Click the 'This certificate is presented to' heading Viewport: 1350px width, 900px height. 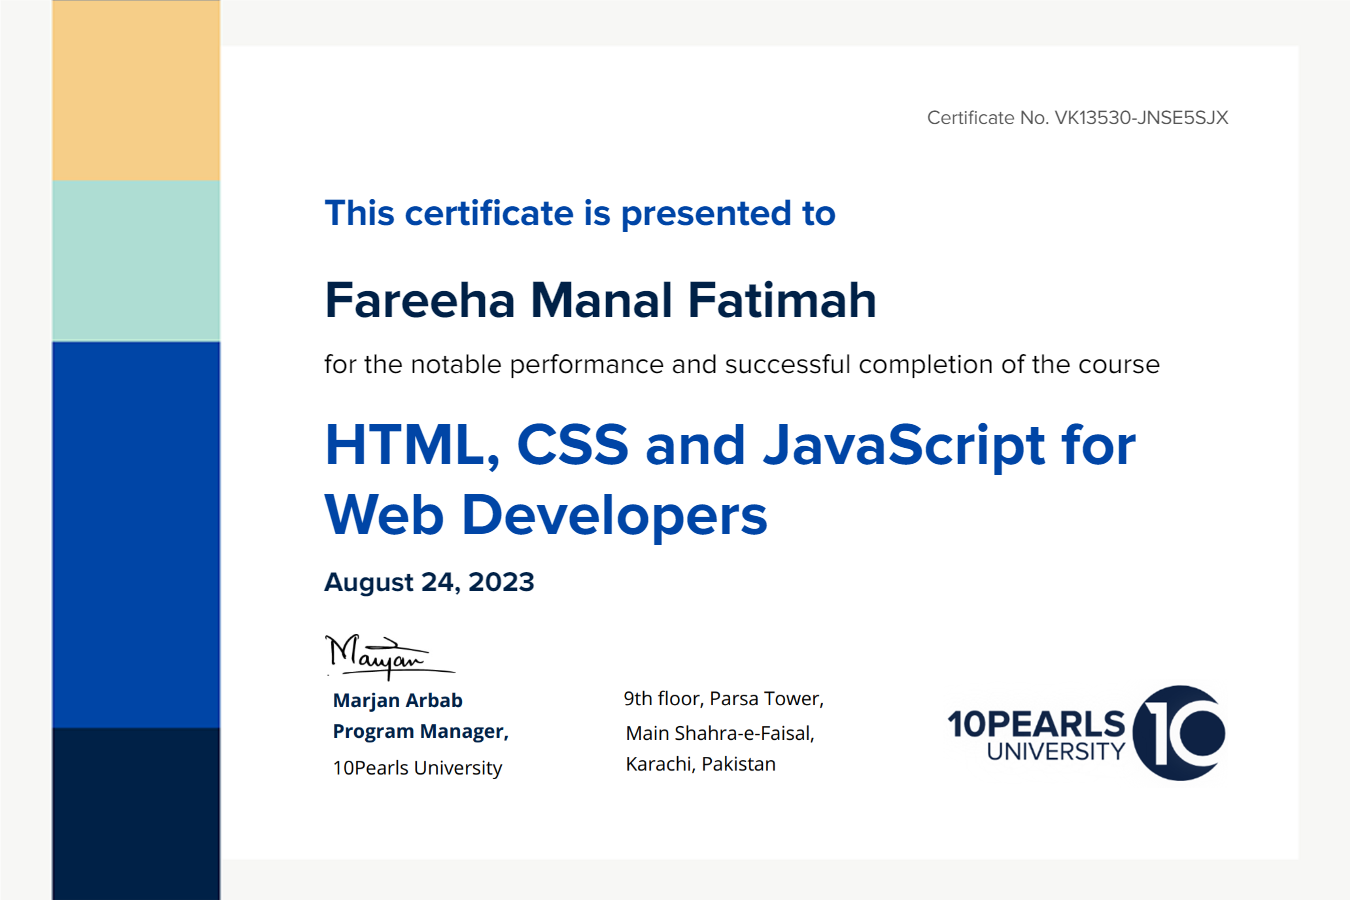580,214
